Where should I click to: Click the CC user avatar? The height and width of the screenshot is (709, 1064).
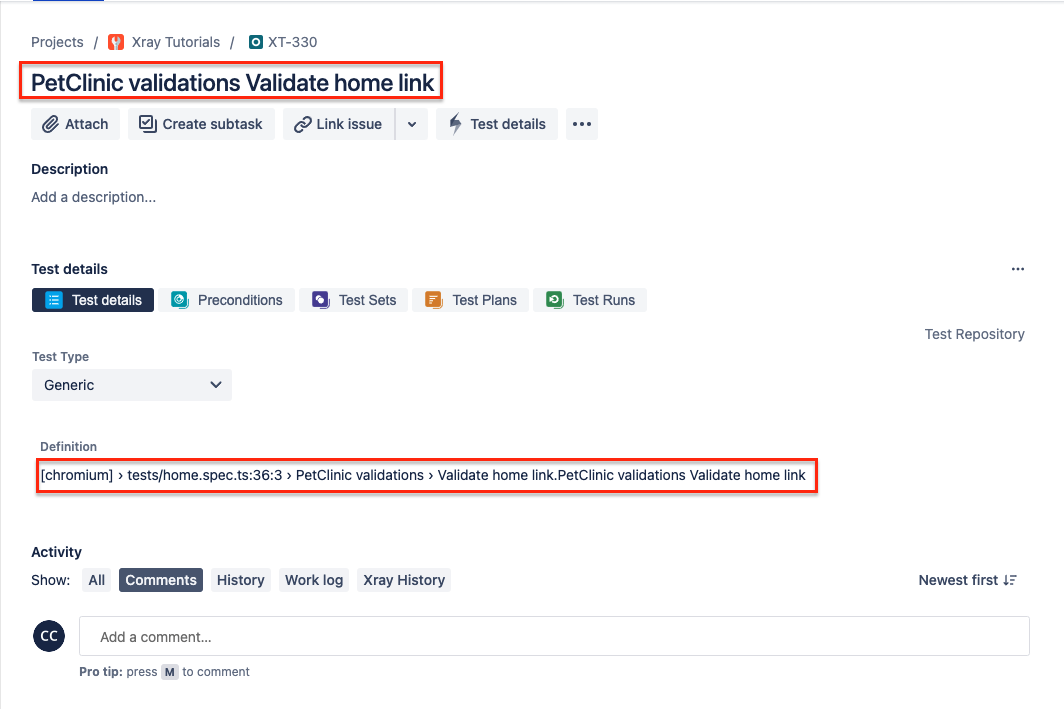coord(49,636)
